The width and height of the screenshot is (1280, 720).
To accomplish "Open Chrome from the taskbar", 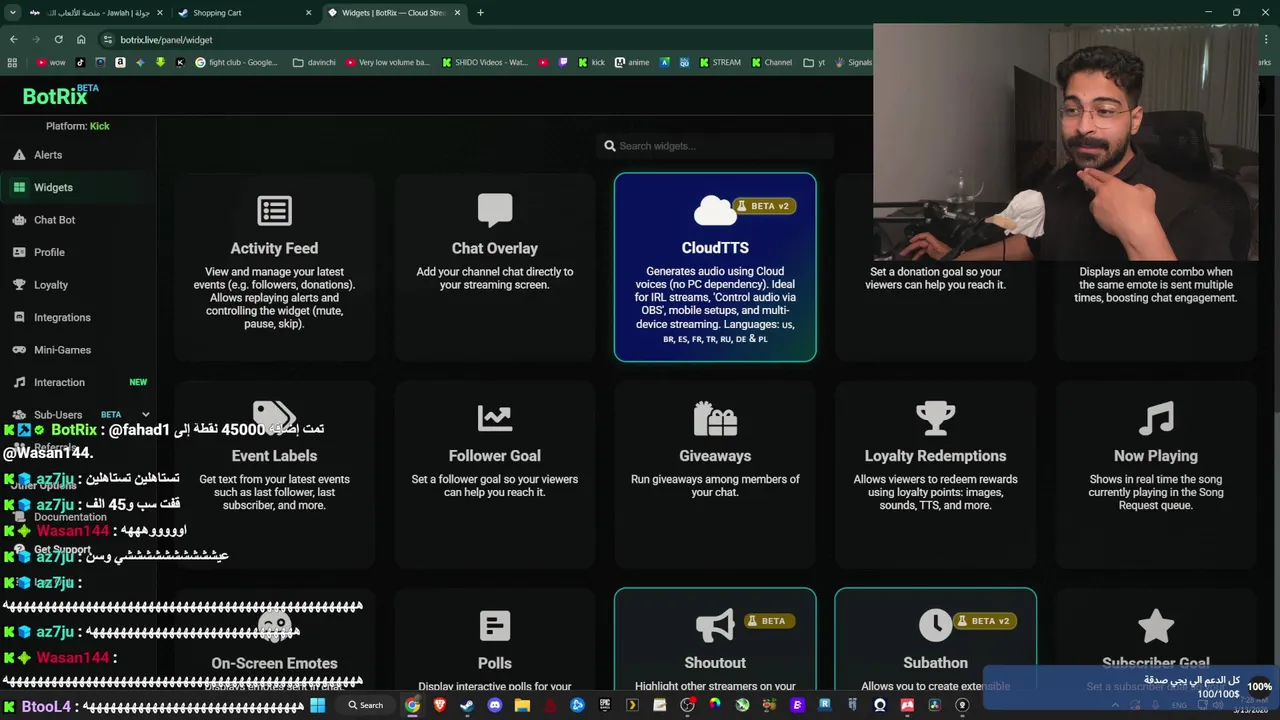I will (412, 705).
